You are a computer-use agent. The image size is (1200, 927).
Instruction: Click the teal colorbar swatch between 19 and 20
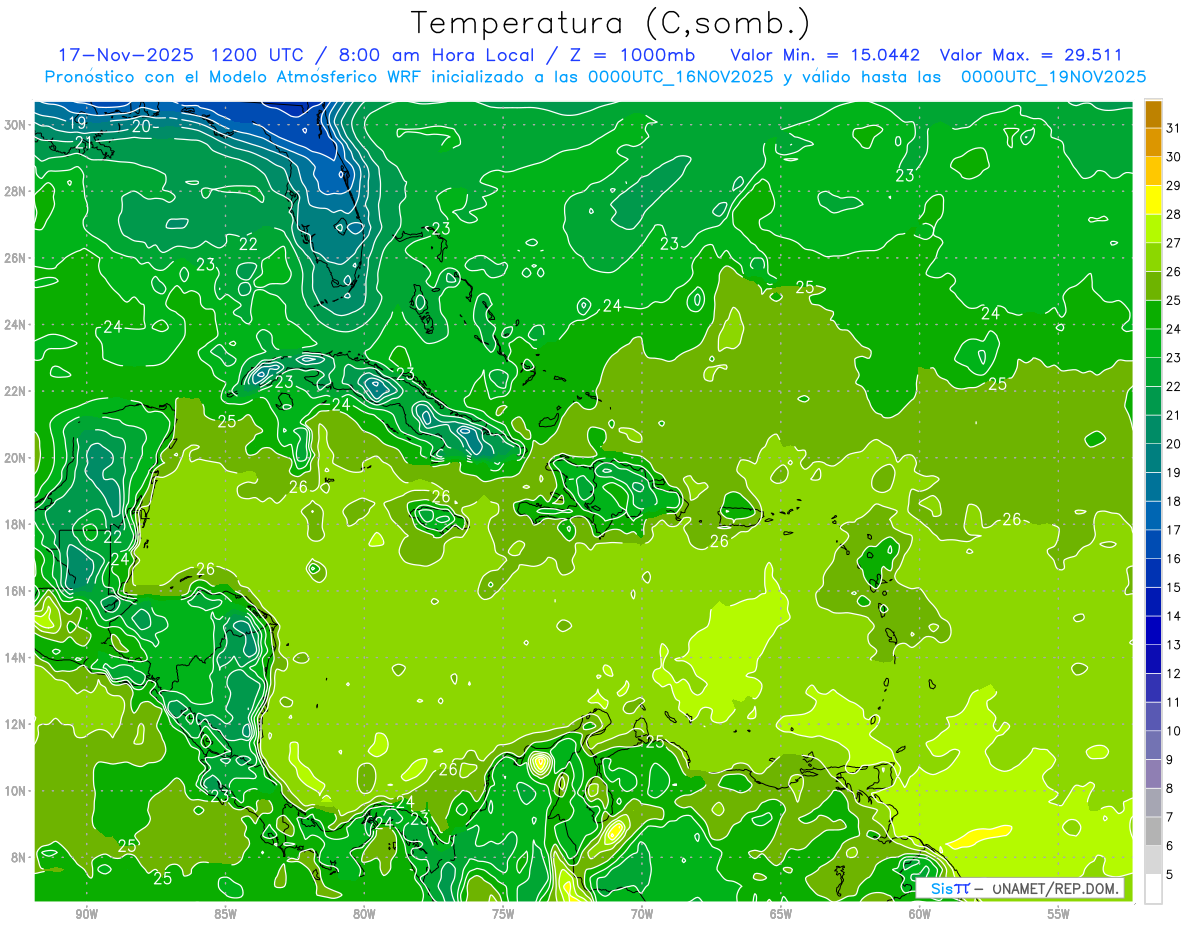click(x=1153, y=459)
